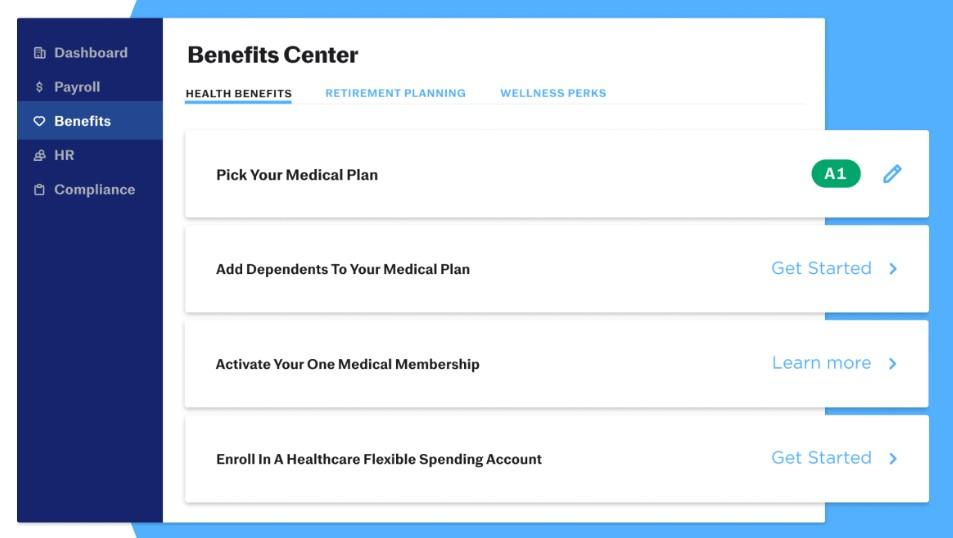This screenshot has width=953, height=538.
Task: Click Get Started for Flexible Spending Account
Action: click(x=821, y=458)
